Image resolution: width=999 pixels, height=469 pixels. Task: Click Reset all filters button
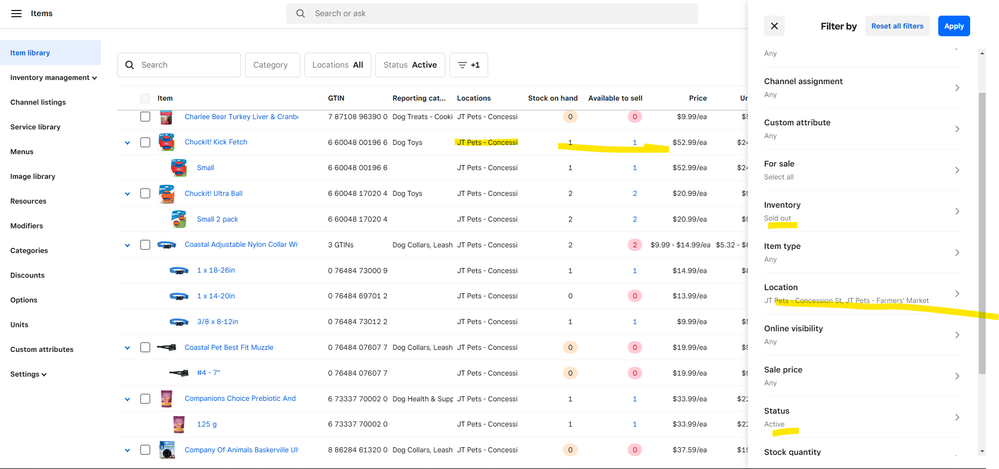tap(897, 26)
